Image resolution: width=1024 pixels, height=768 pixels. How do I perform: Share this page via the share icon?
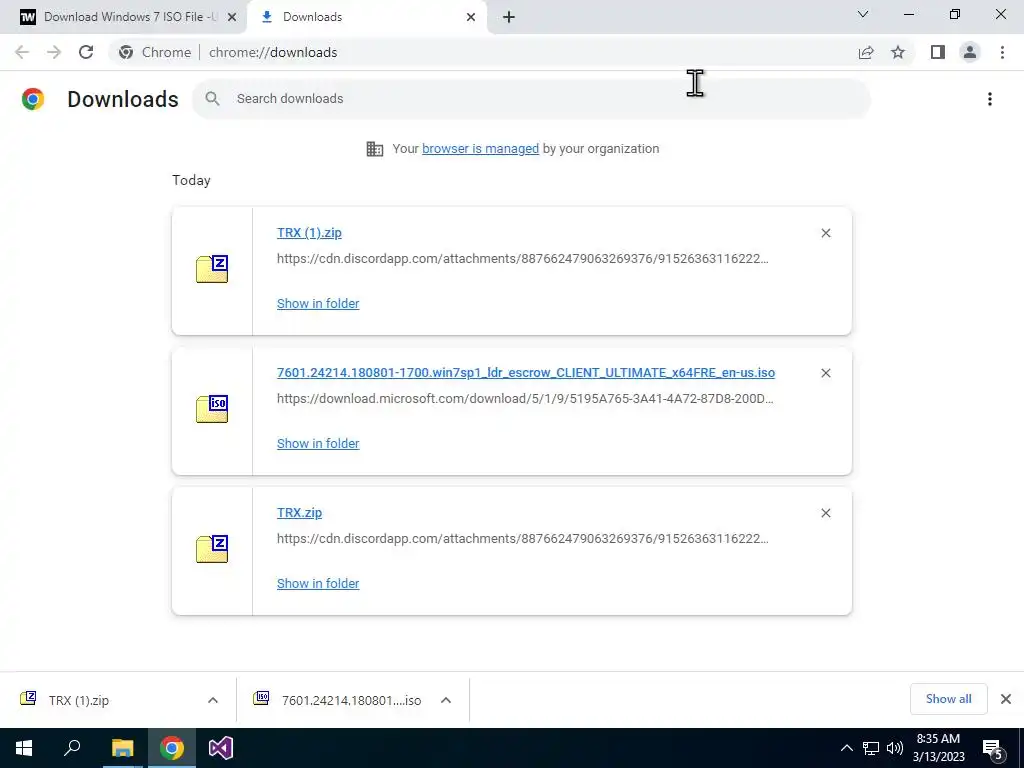866,52
